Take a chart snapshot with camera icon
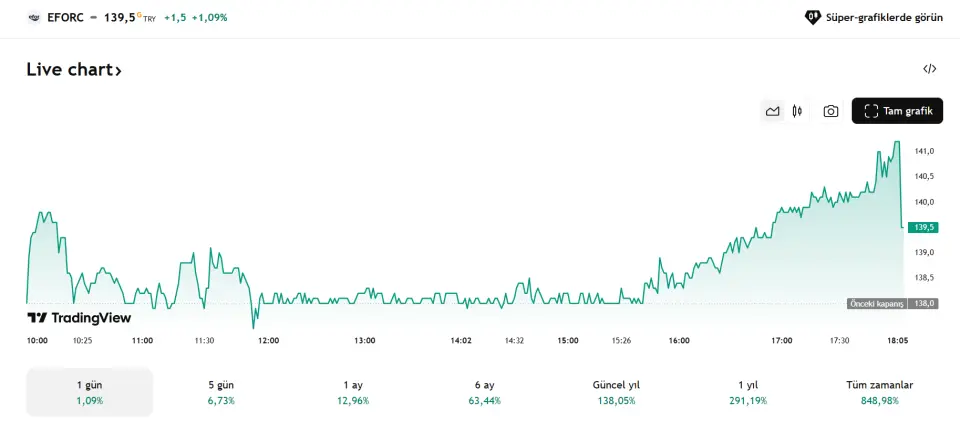The height and width of the screenshot is (421, 960). tap(830, 111)
